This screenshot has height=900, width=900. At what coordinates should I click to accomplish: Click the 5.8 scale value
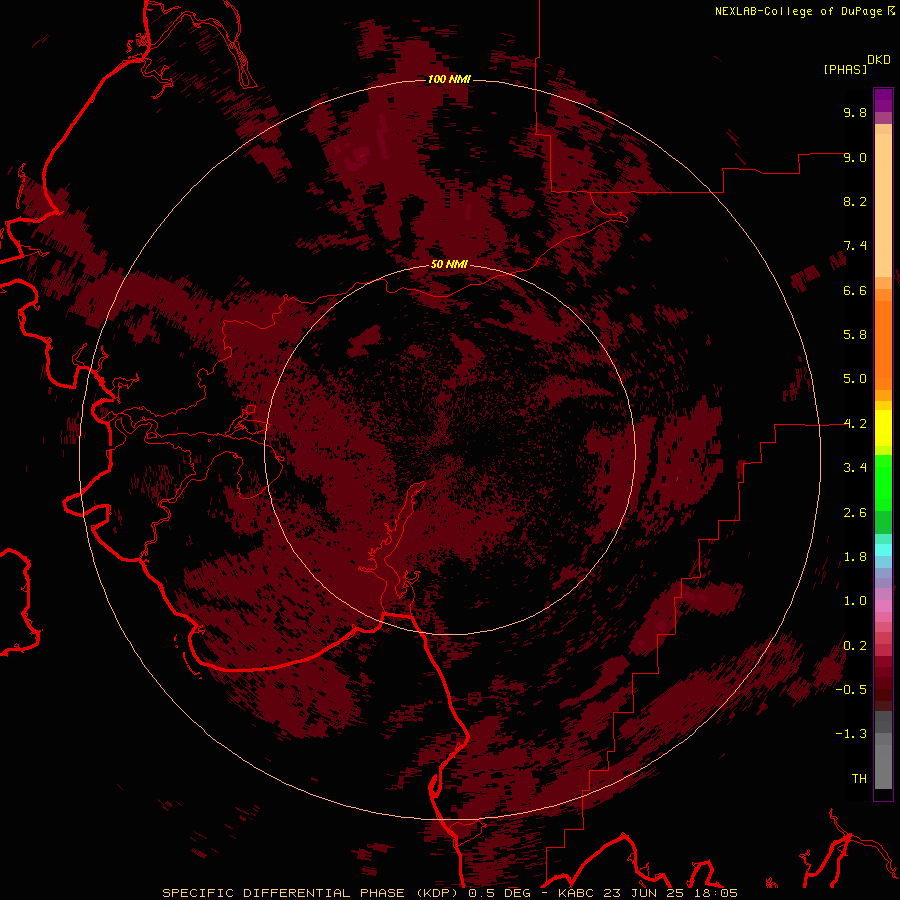click(x=855, y=335)
